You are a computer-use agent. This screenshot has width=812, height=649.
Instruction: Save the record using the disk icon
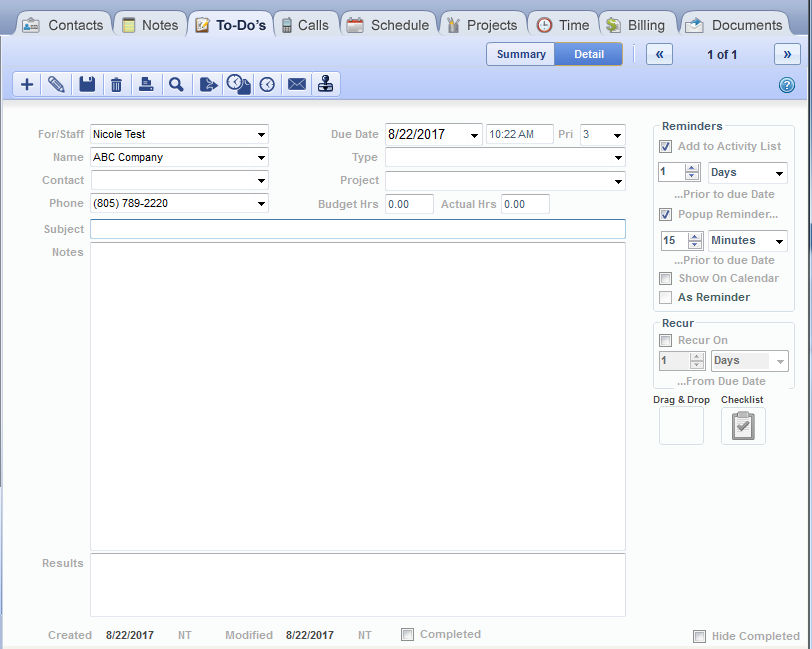(86, 84)
